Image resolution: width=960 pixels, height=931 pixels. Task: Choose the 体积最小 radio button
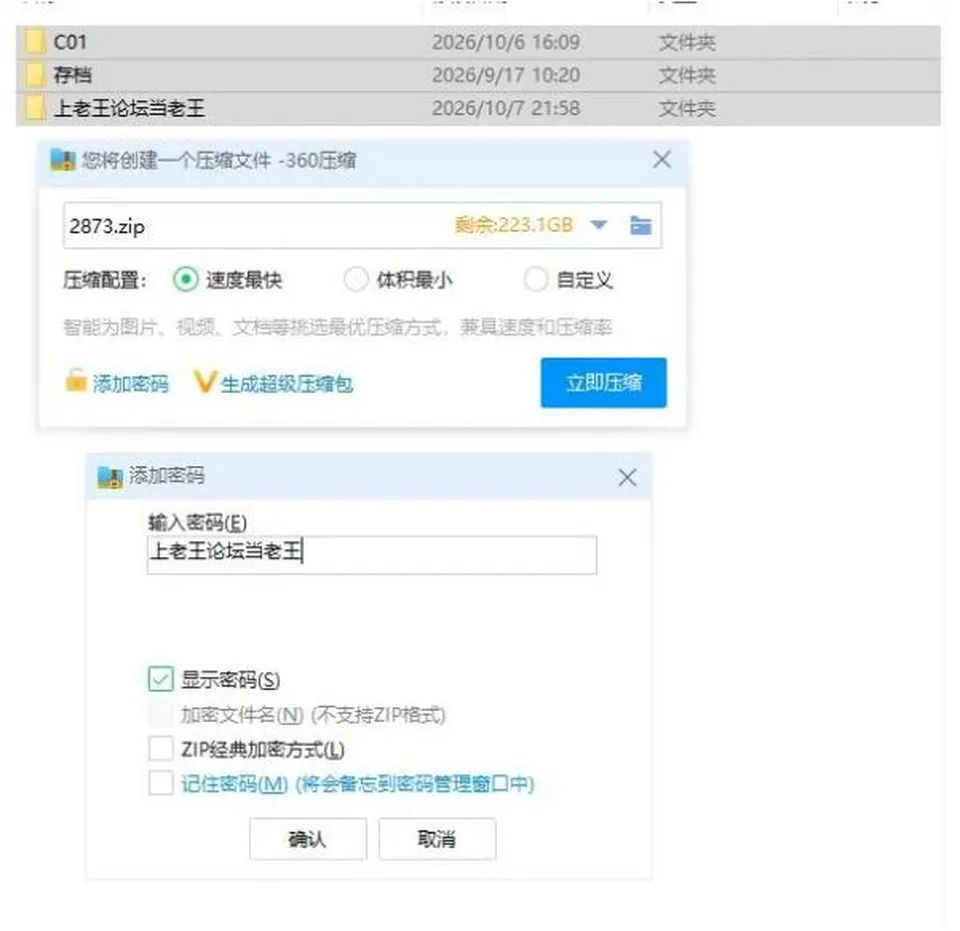click(x=356, y=280)
